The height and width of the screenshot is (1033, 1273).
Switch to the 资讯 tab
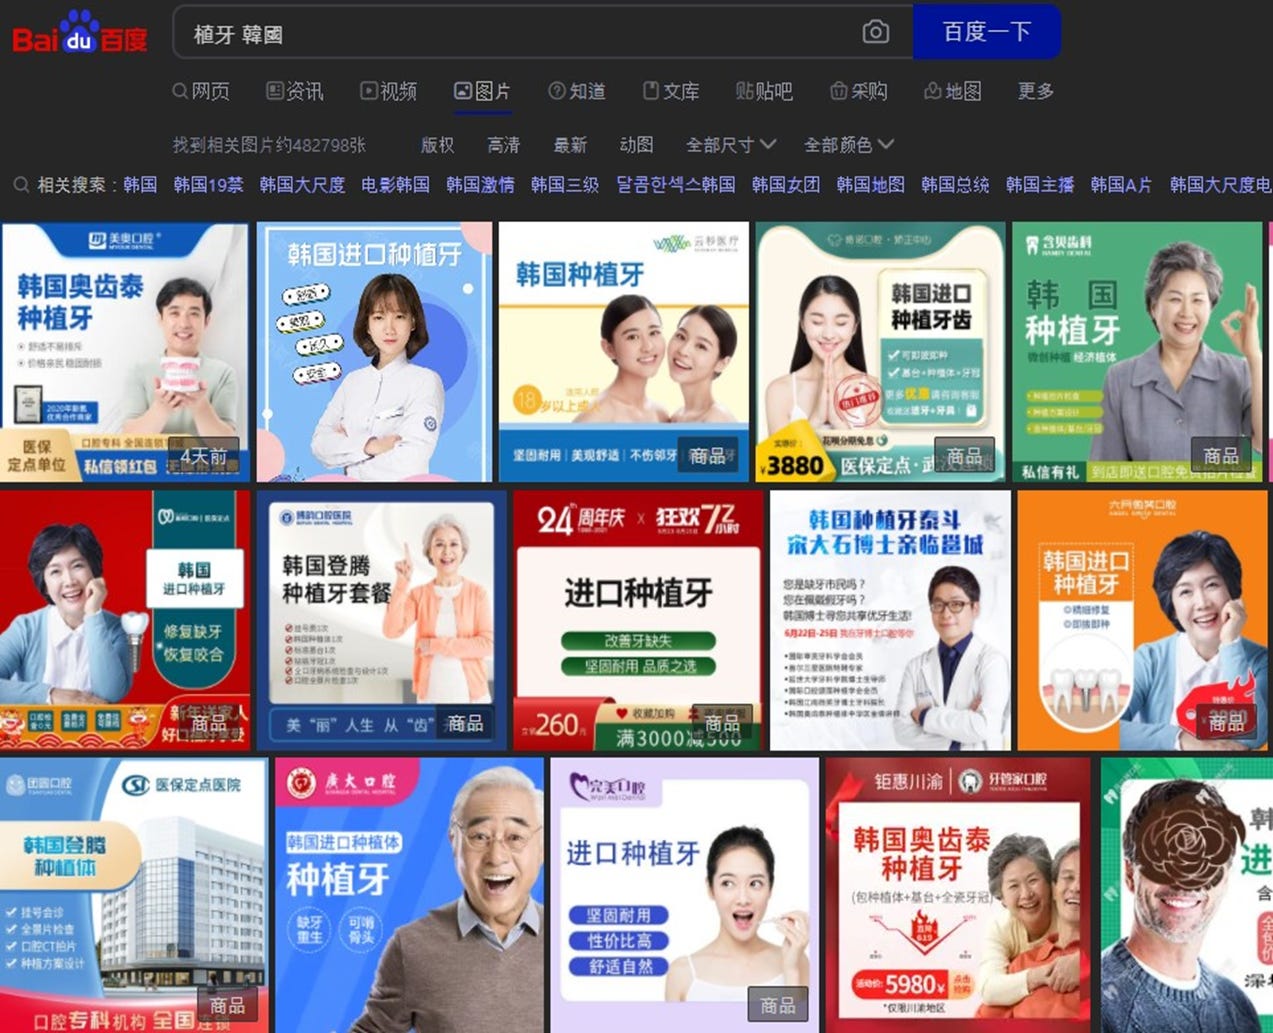coord(295,91)
